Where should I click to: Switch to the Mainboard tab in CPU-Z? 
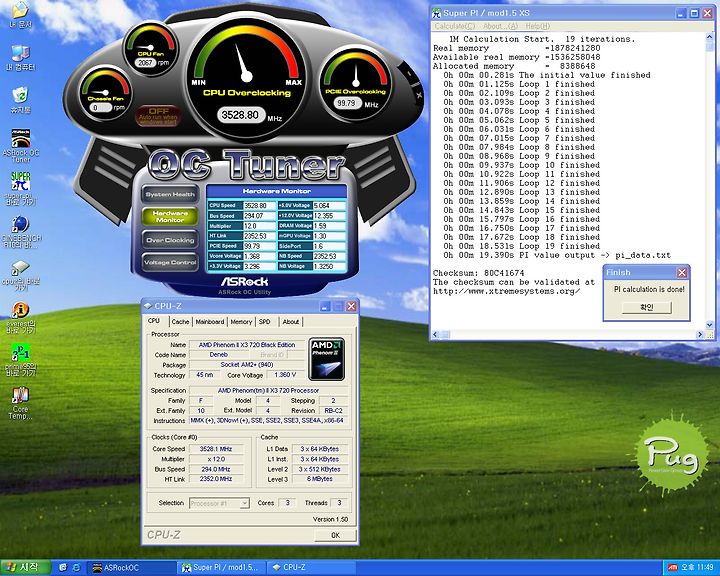coord(210,322)
